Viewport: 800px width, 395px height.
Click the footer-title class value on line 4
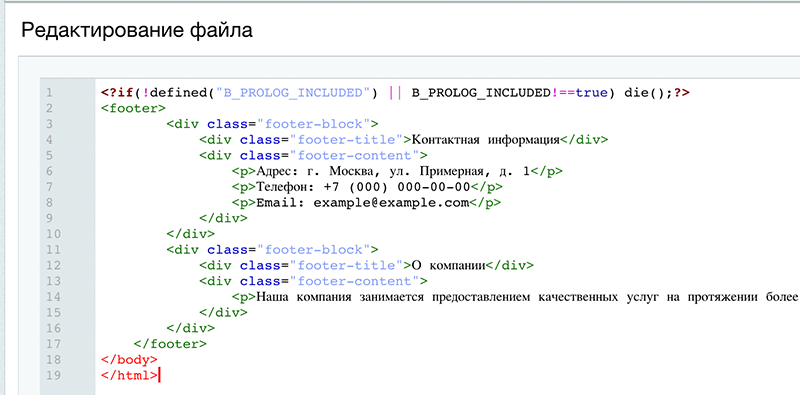(x=347, y=140)
